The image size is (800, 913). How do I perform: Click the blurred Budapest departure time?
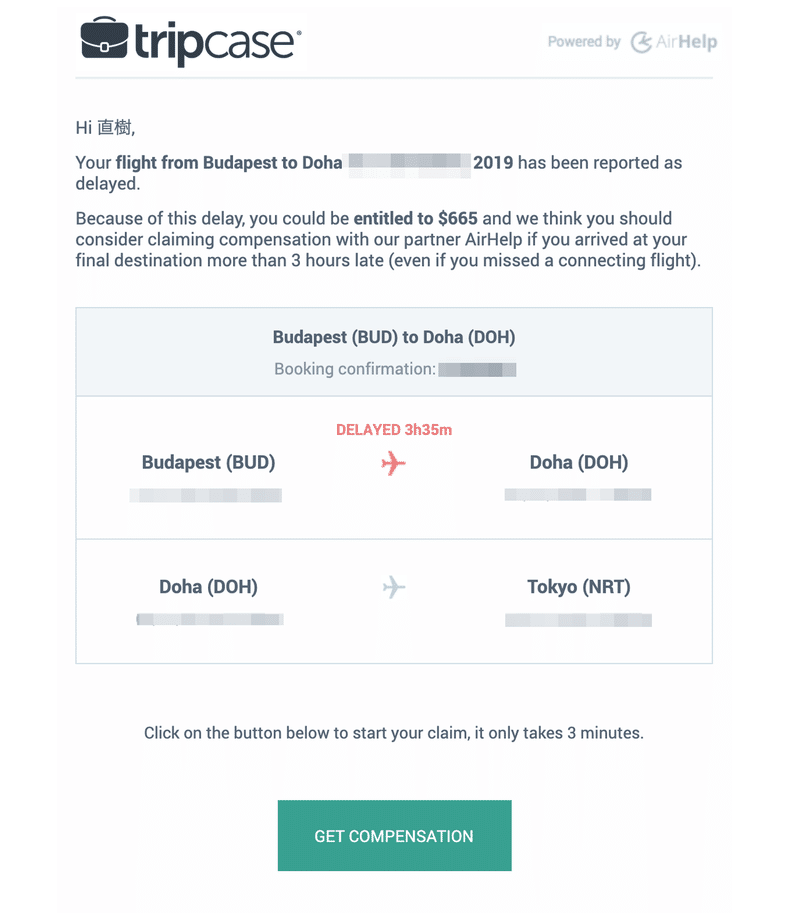coord(206,495)
